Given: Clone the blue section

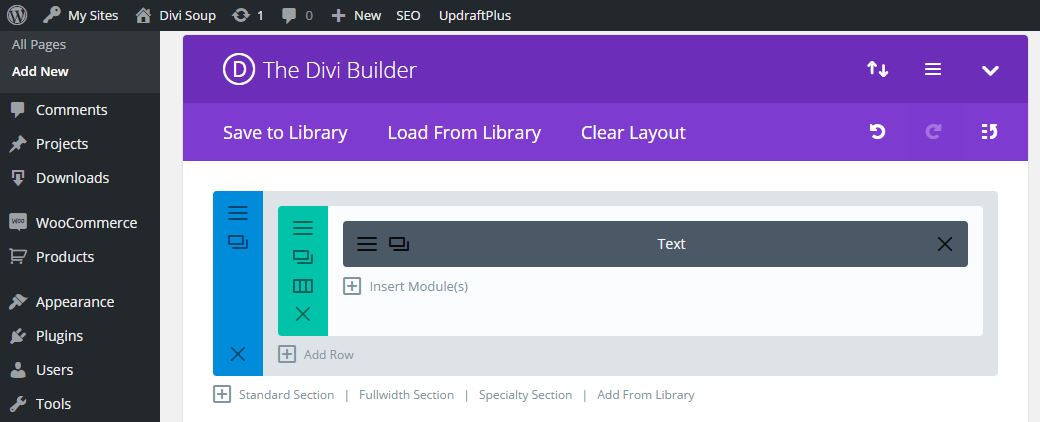Looking at the screenshot, I should 237,242.
